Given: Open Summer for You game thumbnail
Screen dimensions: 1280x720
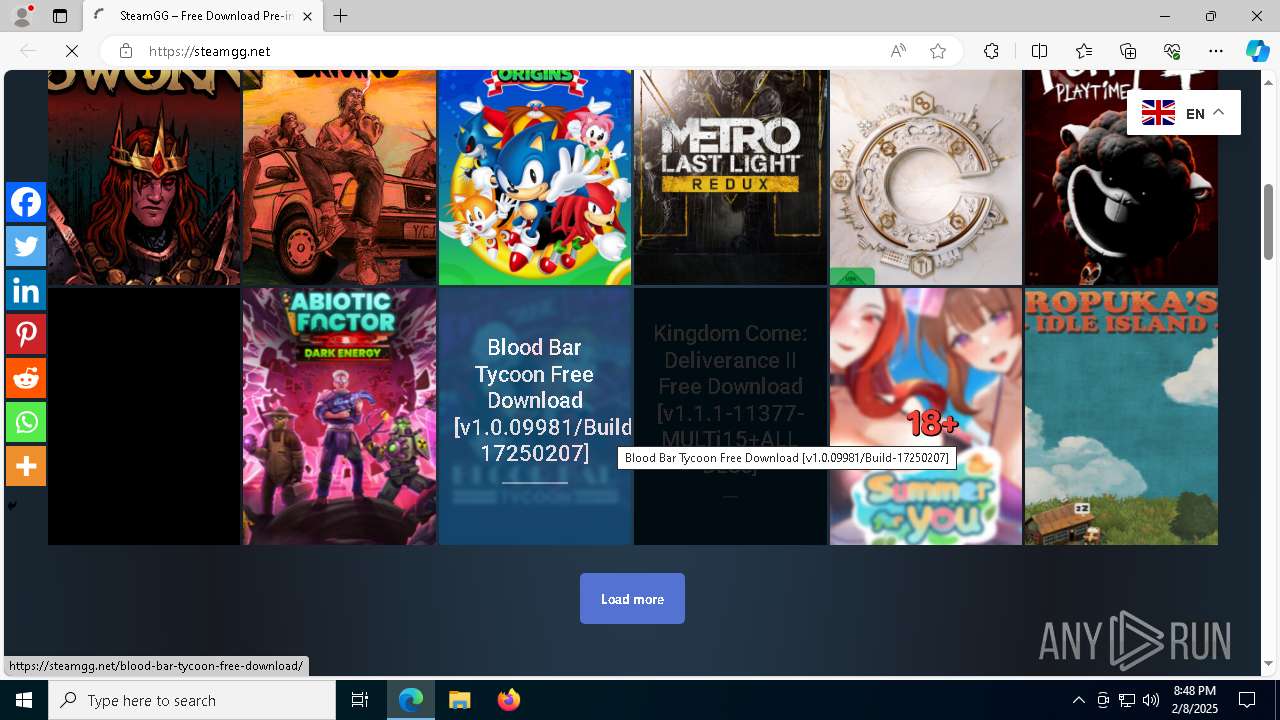Looking at the screenshot, I should 926,416.
